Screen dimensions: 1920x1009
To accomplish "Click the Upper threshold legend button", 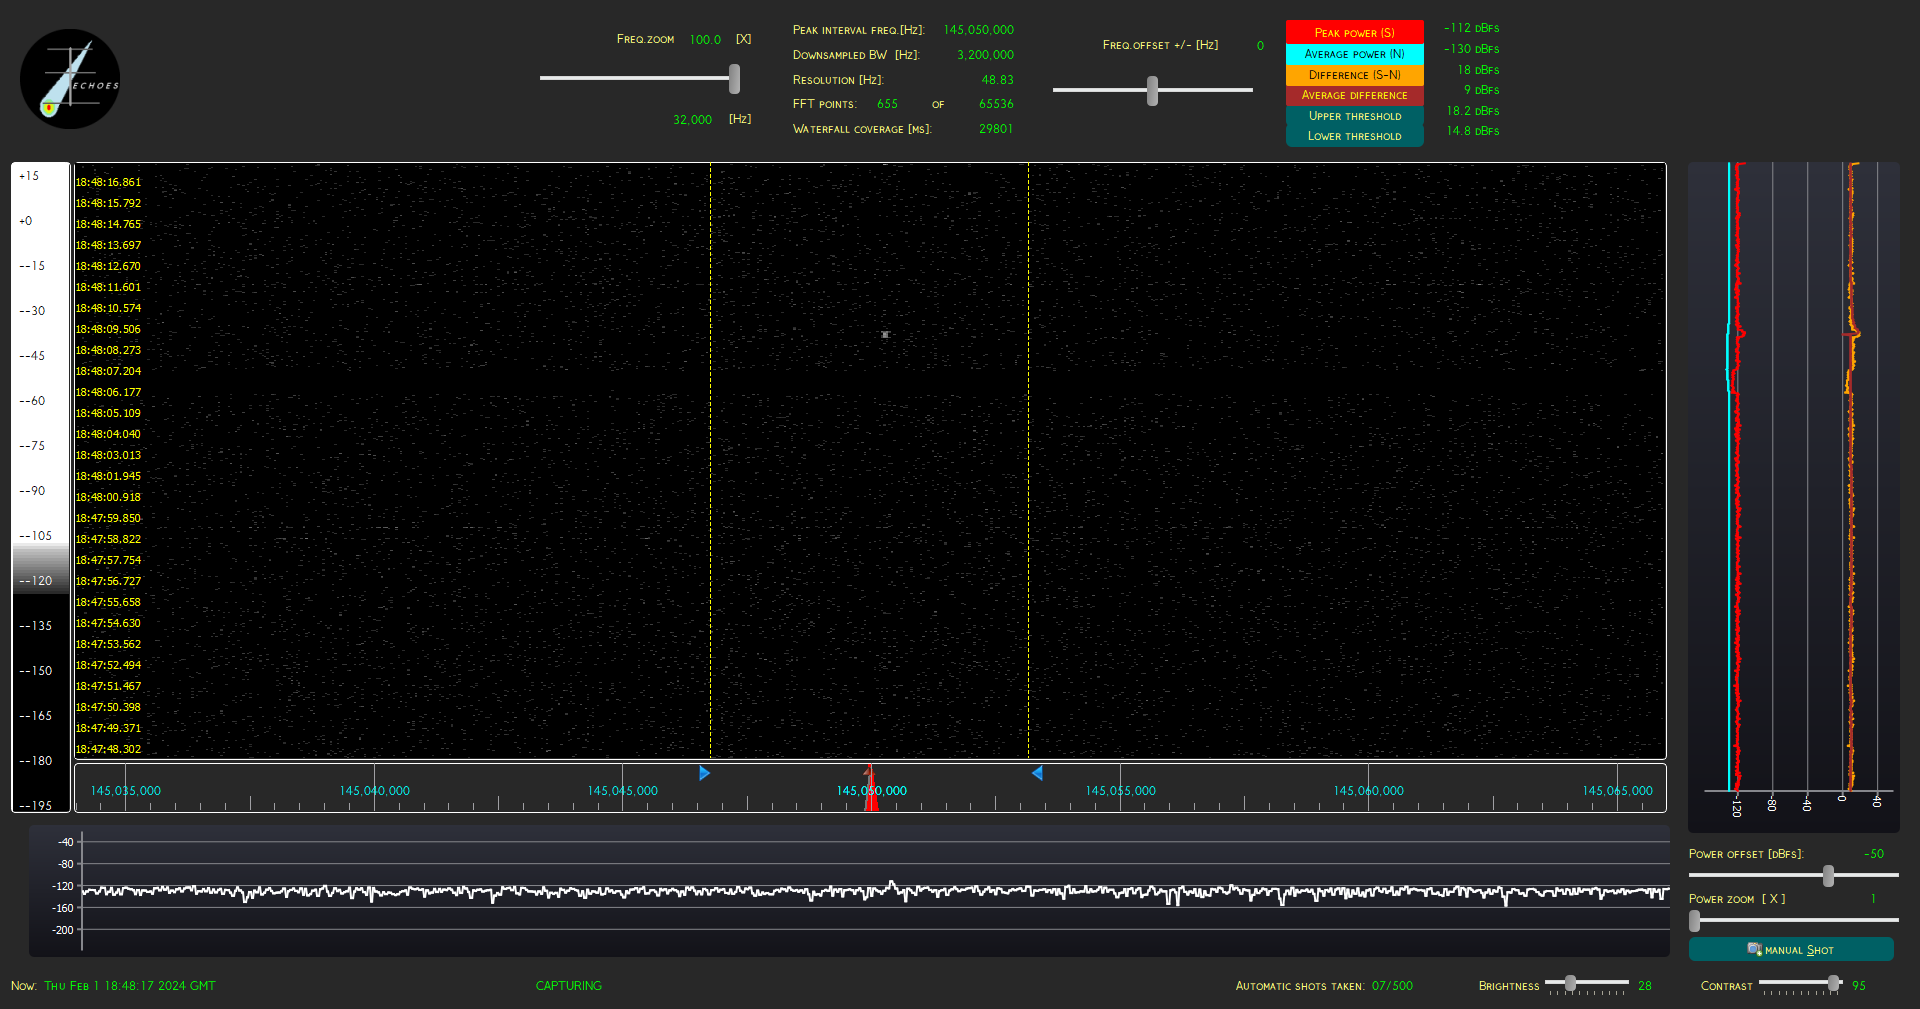I will point(1354,116).
